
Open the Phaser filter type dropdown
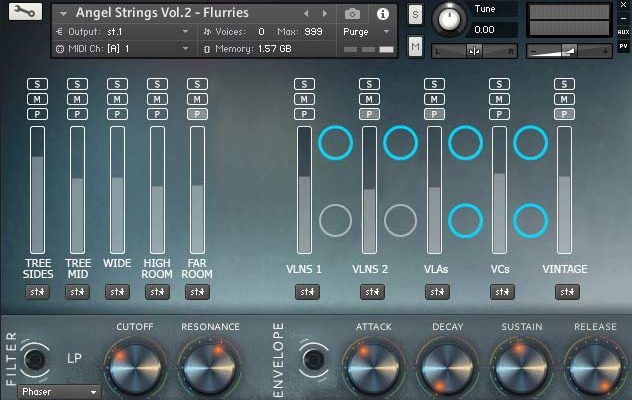[60, 392]
